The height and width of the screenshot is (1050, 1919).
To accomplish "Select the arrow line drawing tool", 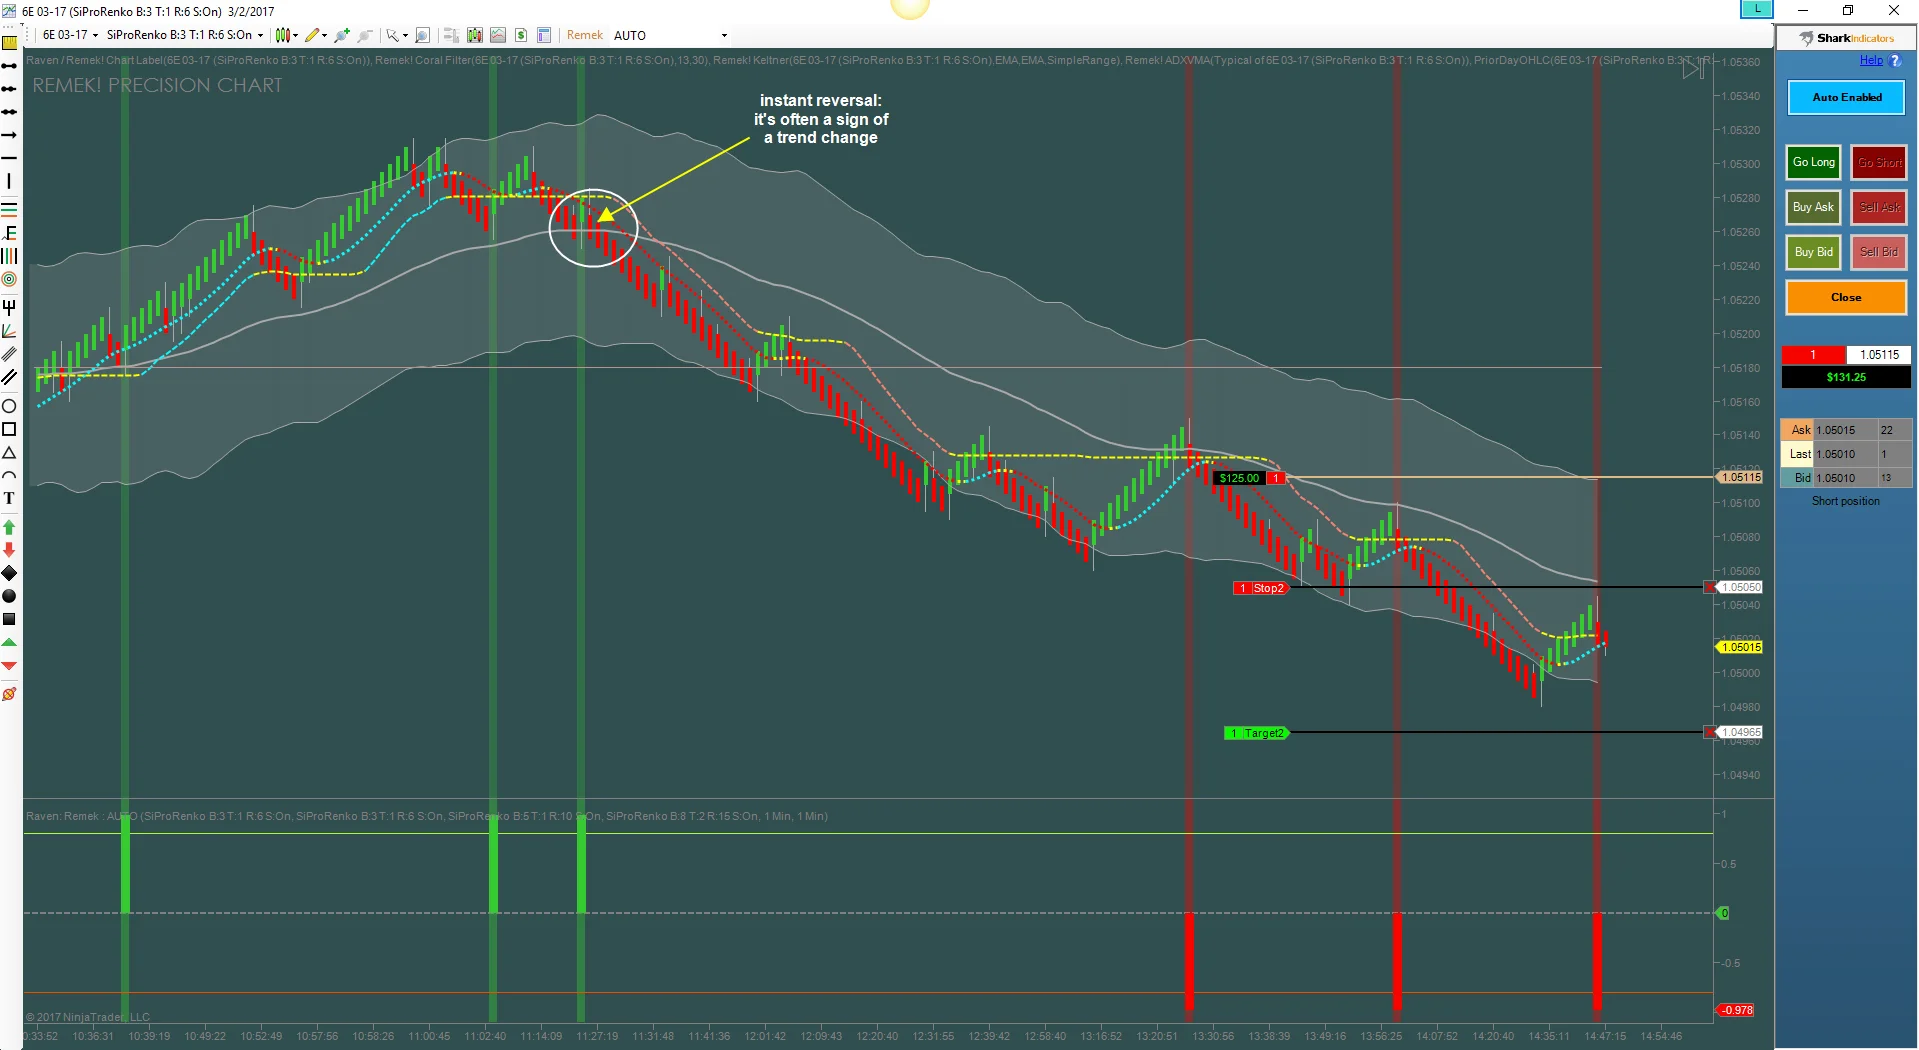I will tap(9, 135).
